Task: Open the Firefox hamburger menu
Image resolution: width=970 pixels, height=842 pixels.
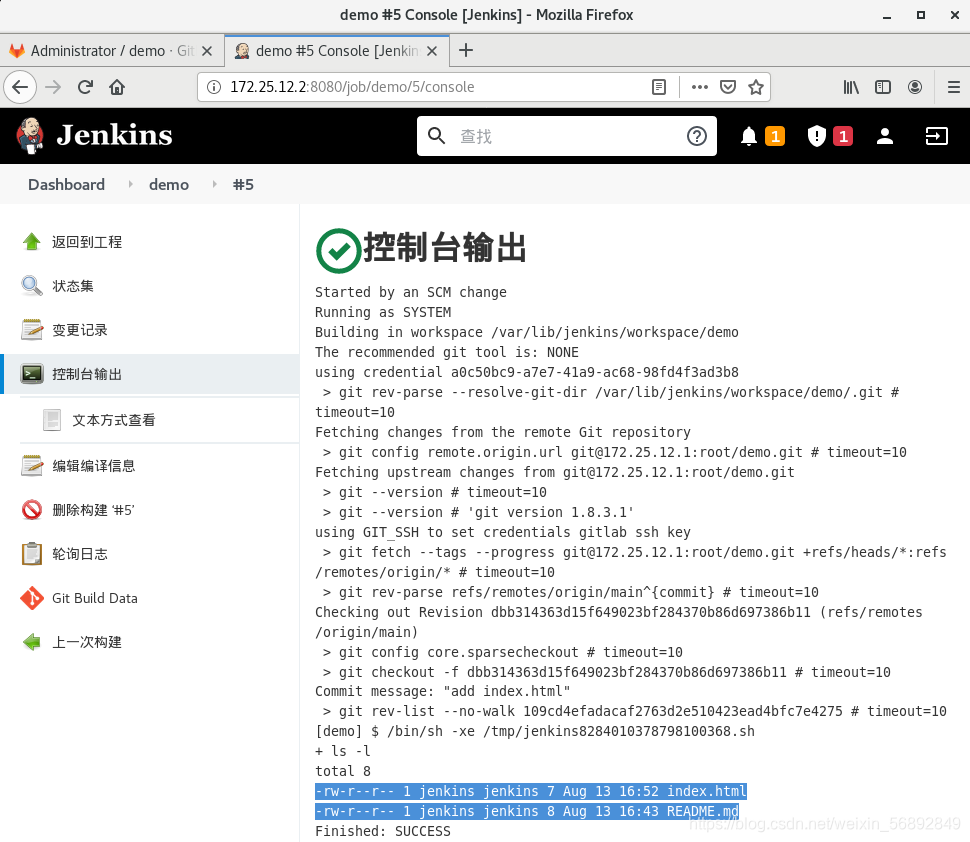Action: (953, 87)
